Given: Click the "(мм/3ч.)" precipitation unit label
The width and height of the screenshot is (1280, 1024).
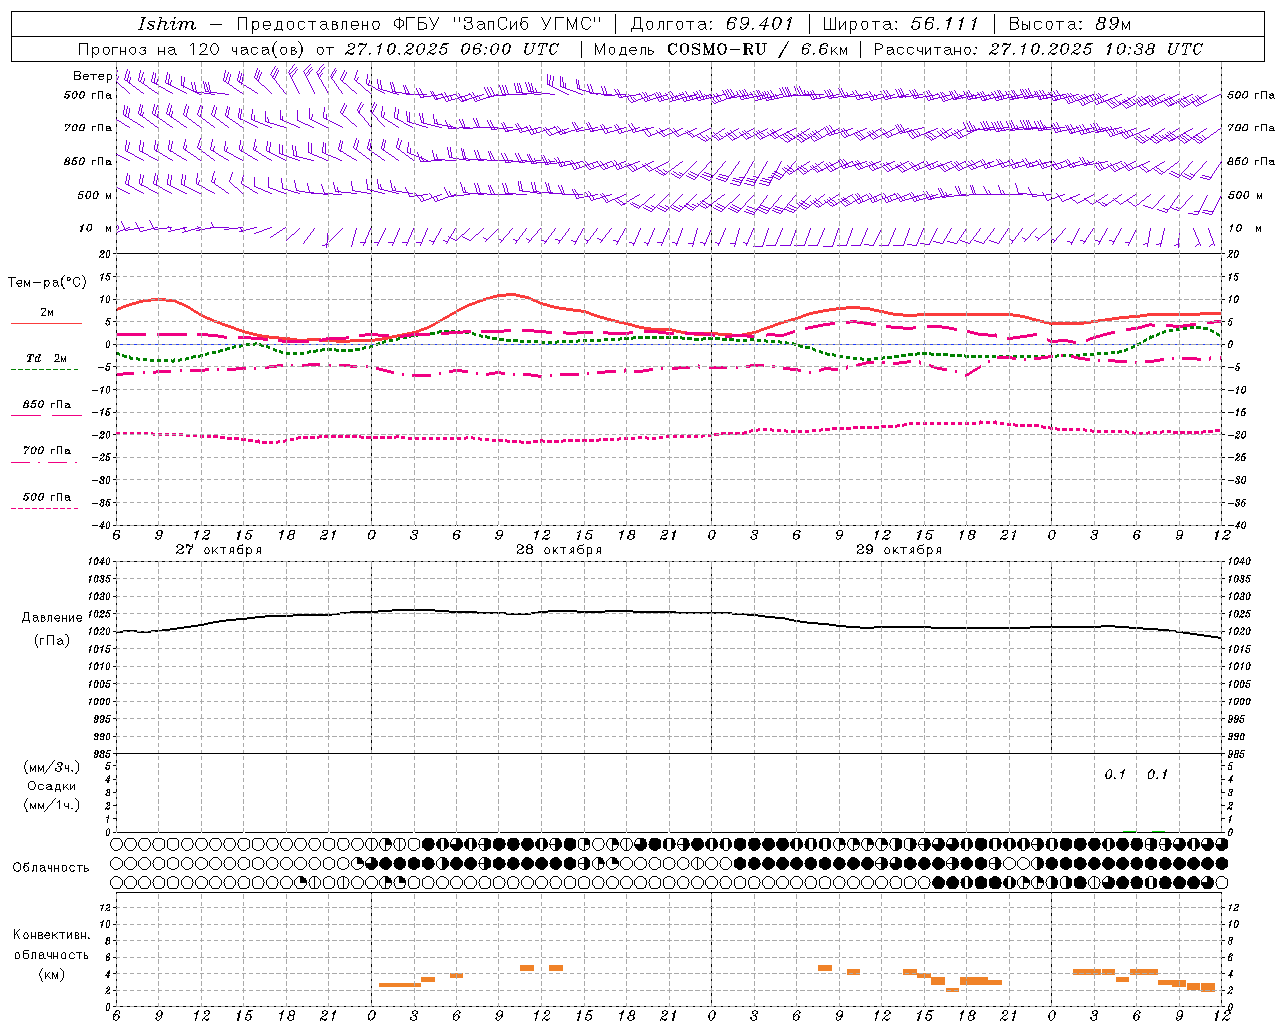Looking at the screenshot, I should (x=51, y=767).
